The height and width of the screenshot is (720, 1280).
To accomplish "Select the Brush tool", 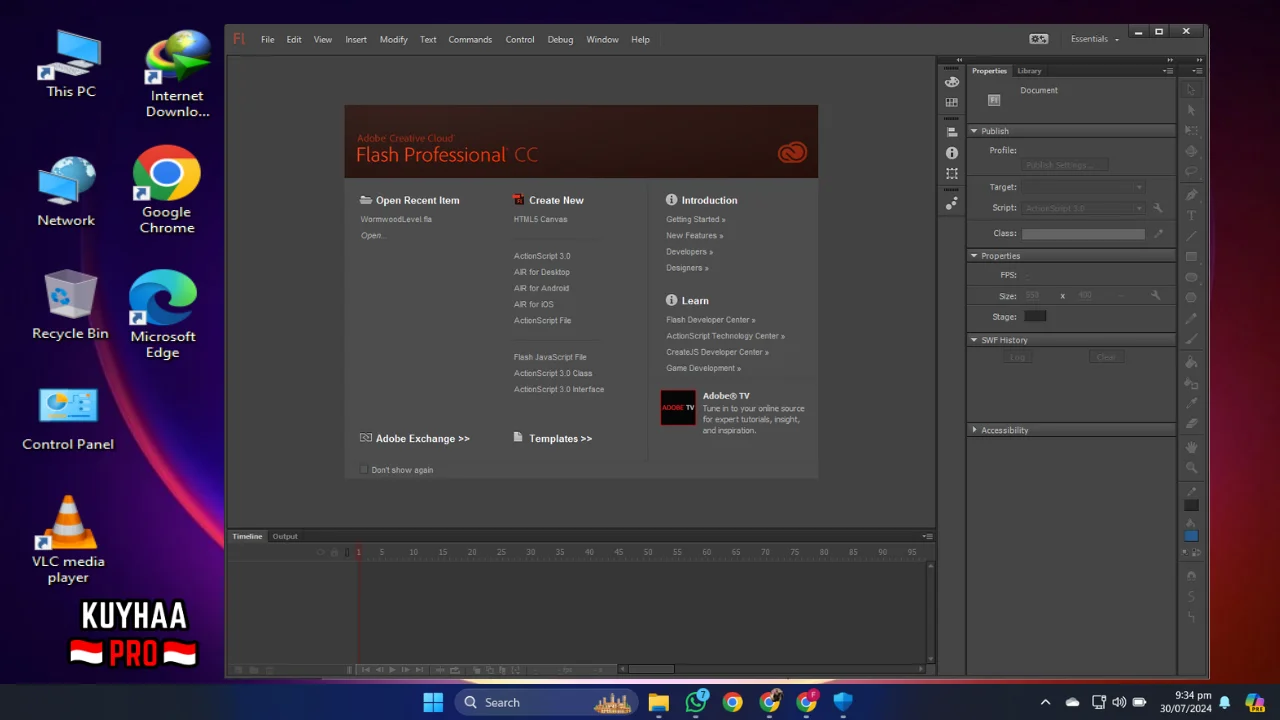I will [x=1191, y=340].
